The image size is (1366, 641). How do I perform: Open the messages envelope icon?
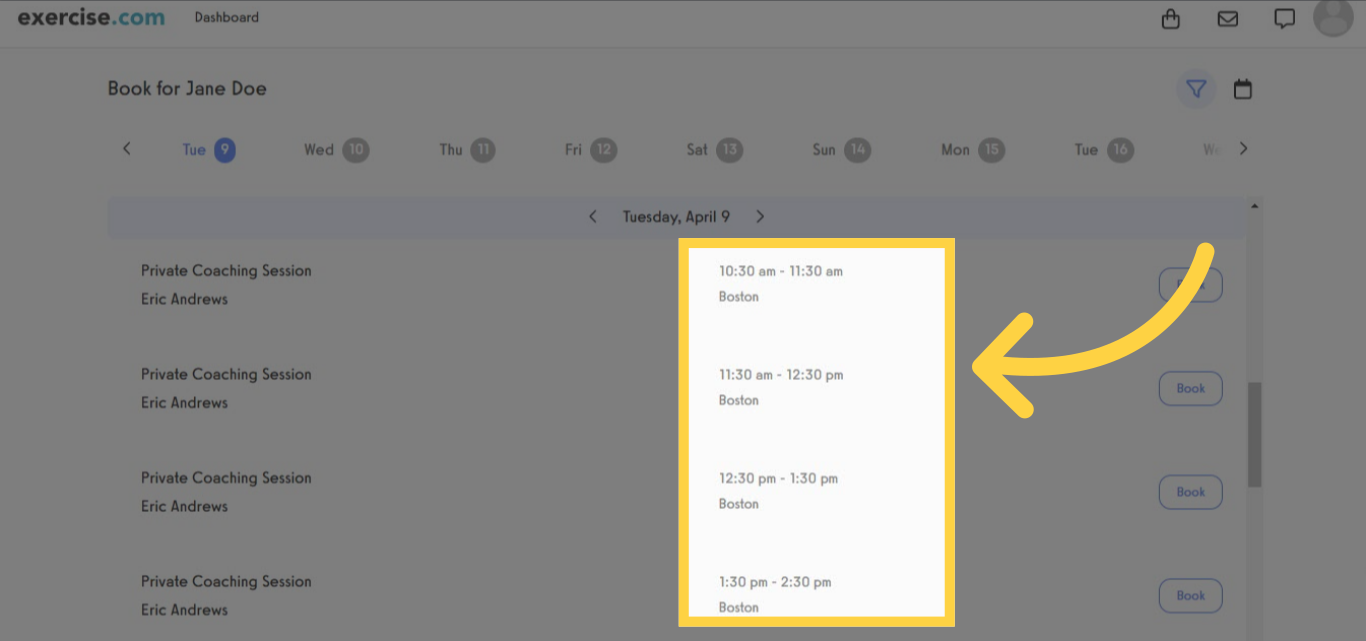tap(1228, 17)
